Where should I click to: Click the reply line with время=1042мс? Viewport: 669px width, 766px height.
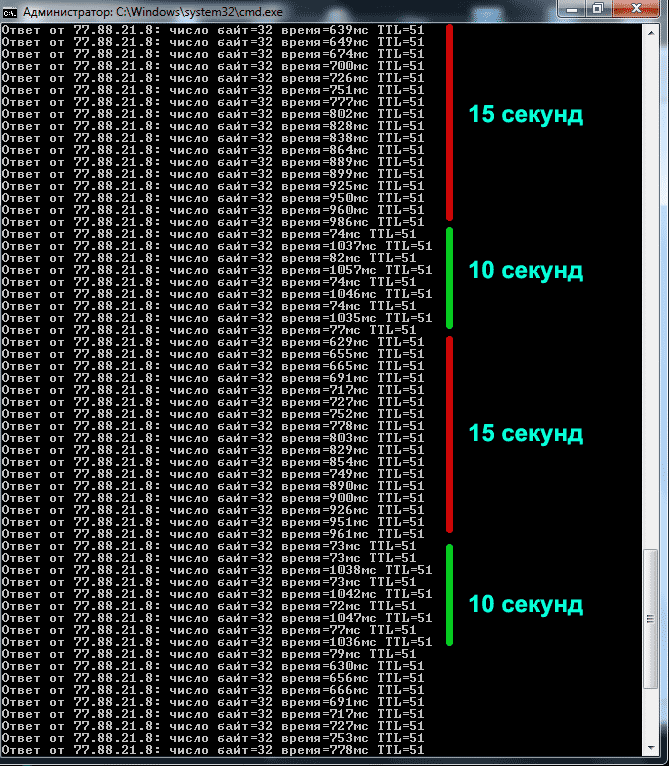point(216,595)
